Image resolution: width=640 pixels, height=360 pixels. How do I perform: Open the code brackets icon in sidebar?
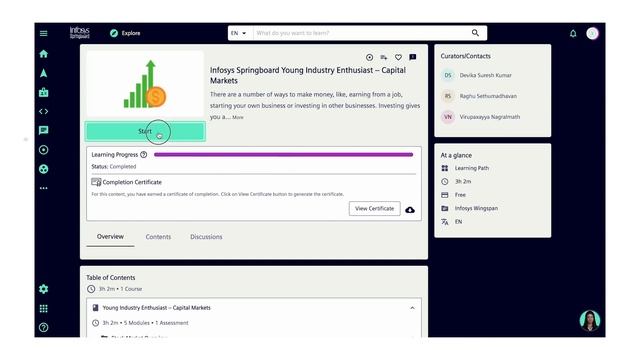pyautogui.click(x=44, y=111)
